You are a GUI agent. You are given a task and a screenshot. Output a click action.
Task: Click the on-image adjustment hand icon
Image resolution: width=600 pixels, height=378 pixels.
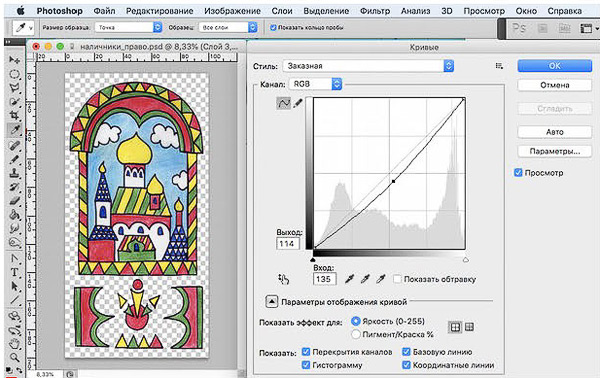click(x=284, y=279)
